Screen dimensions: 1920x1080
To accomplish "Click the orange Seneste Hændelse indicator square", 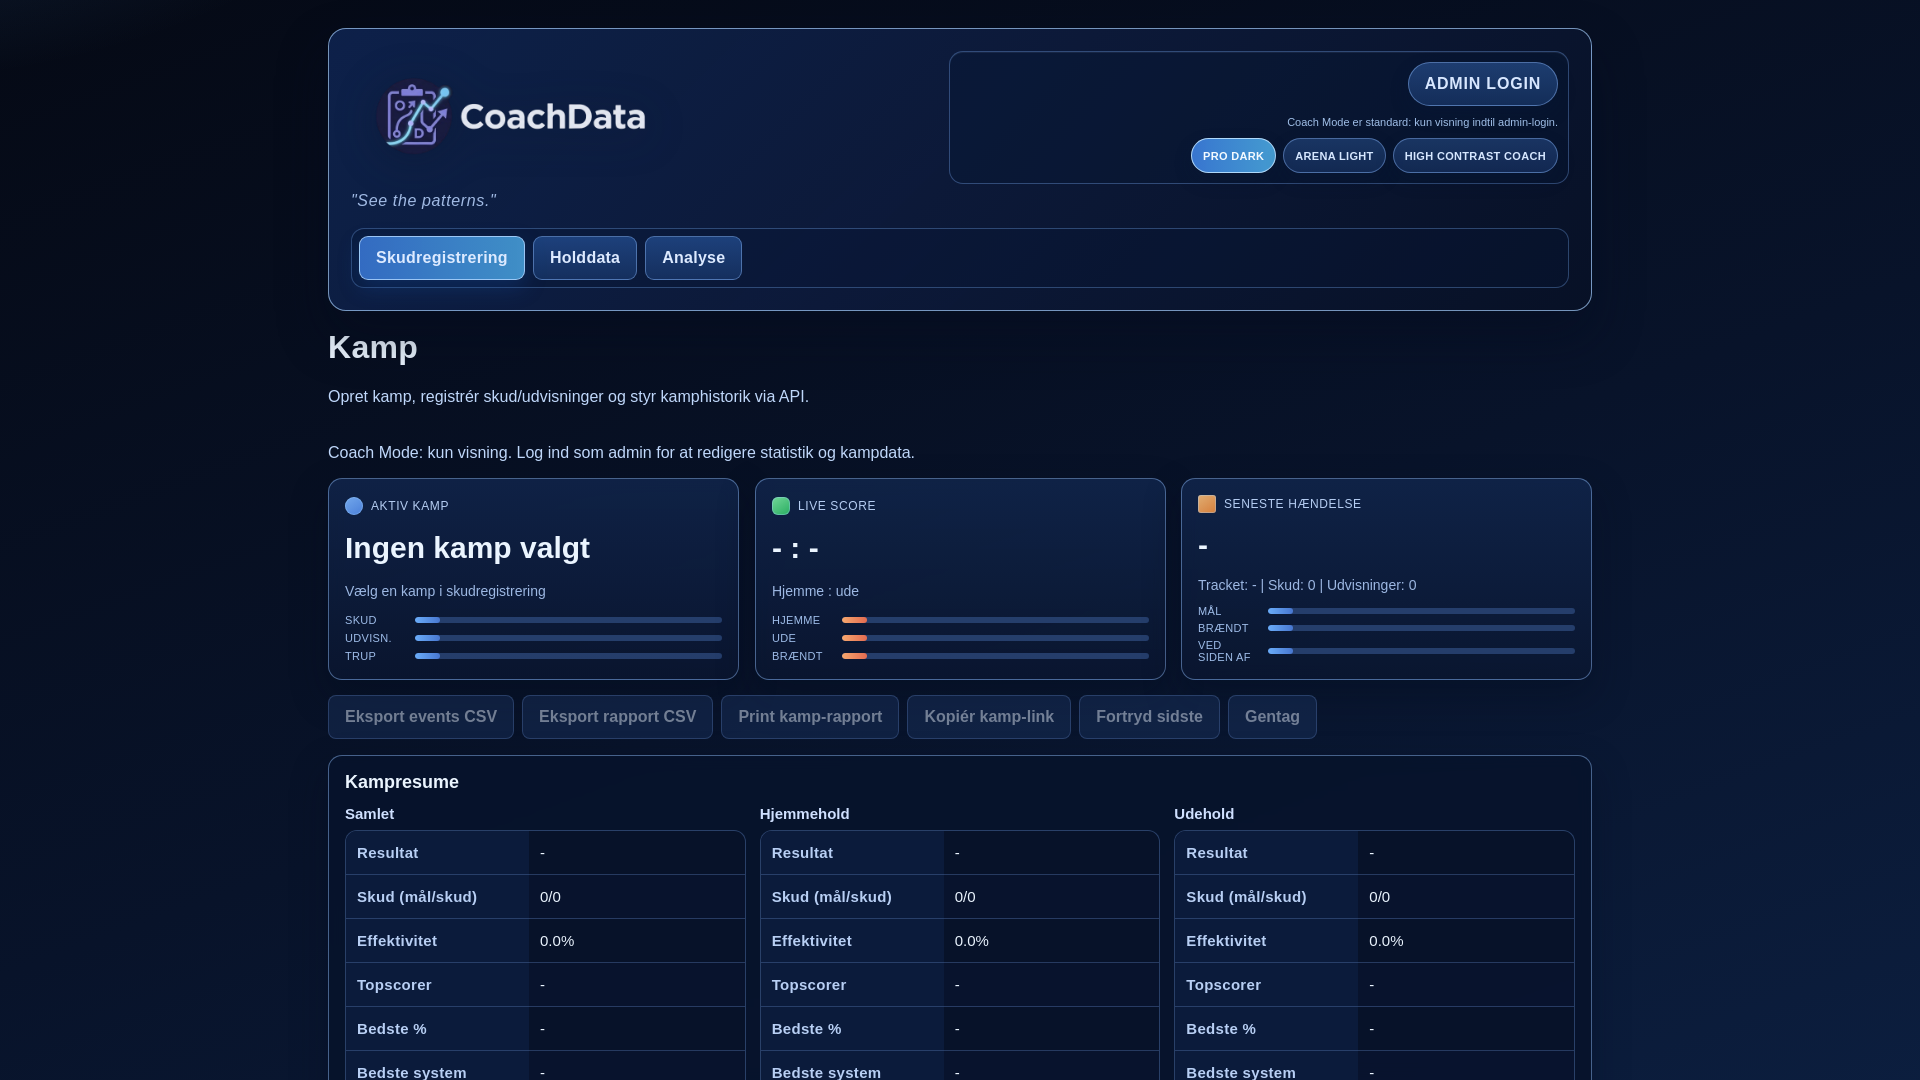I will point(1207,504).
